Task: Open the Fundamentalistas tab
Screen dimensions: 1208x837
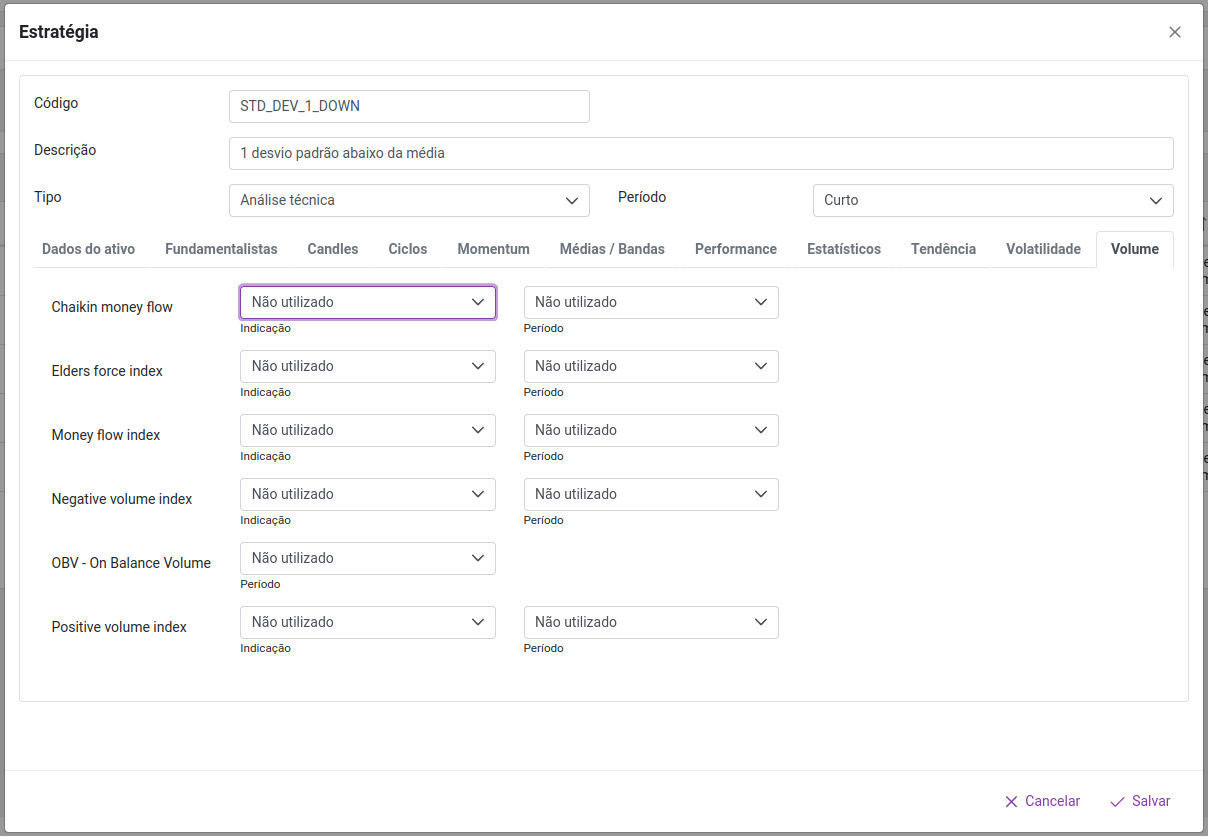Action: tap(221, 249)
